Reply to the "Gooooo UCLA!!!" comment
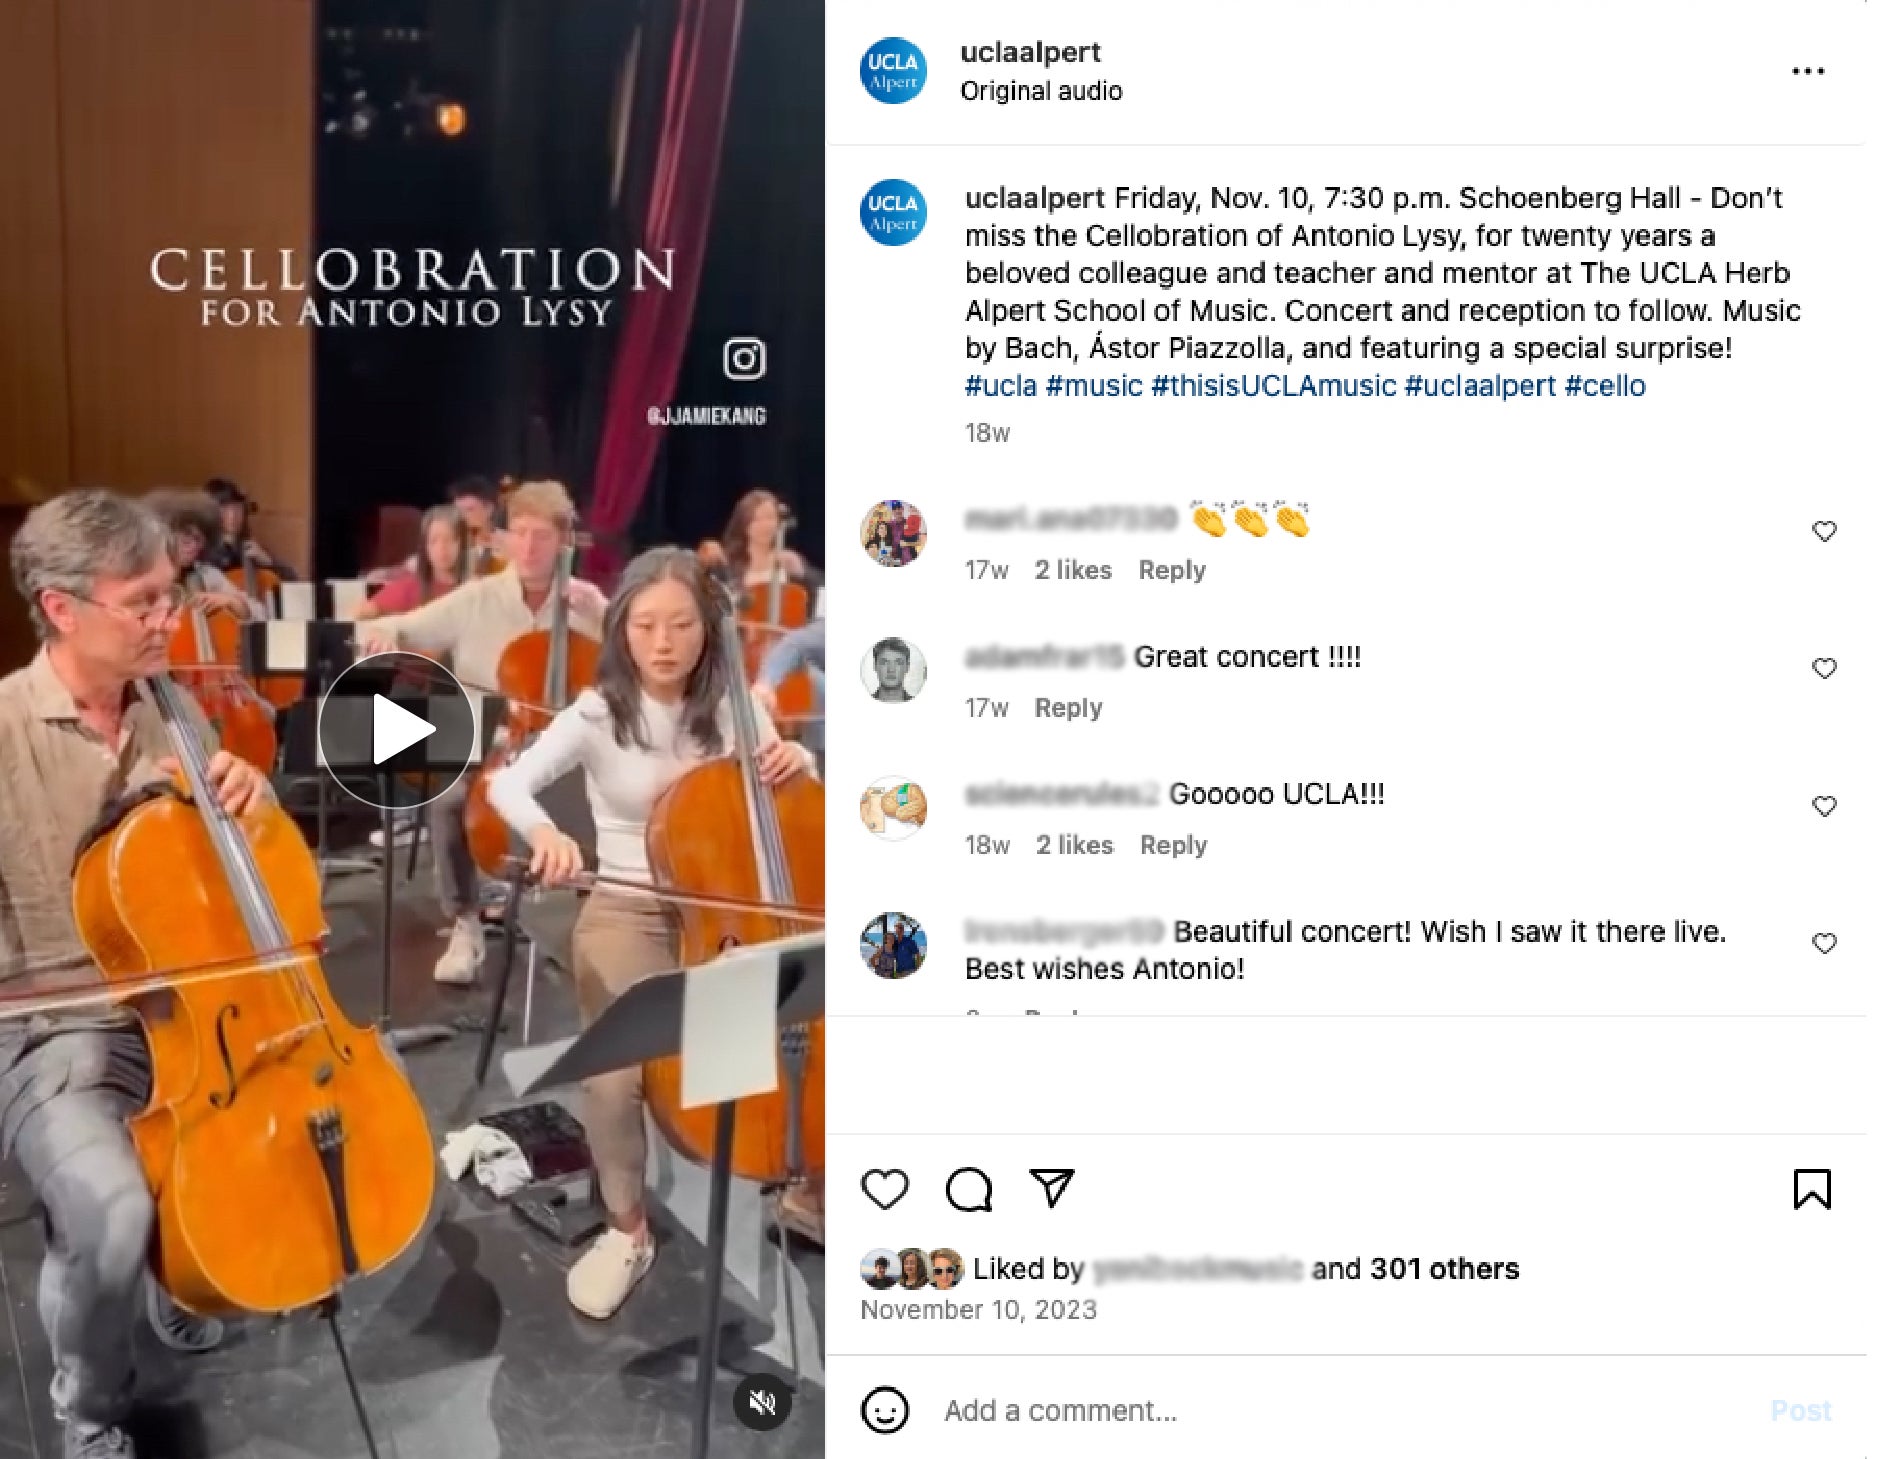 pos(1174,845)
